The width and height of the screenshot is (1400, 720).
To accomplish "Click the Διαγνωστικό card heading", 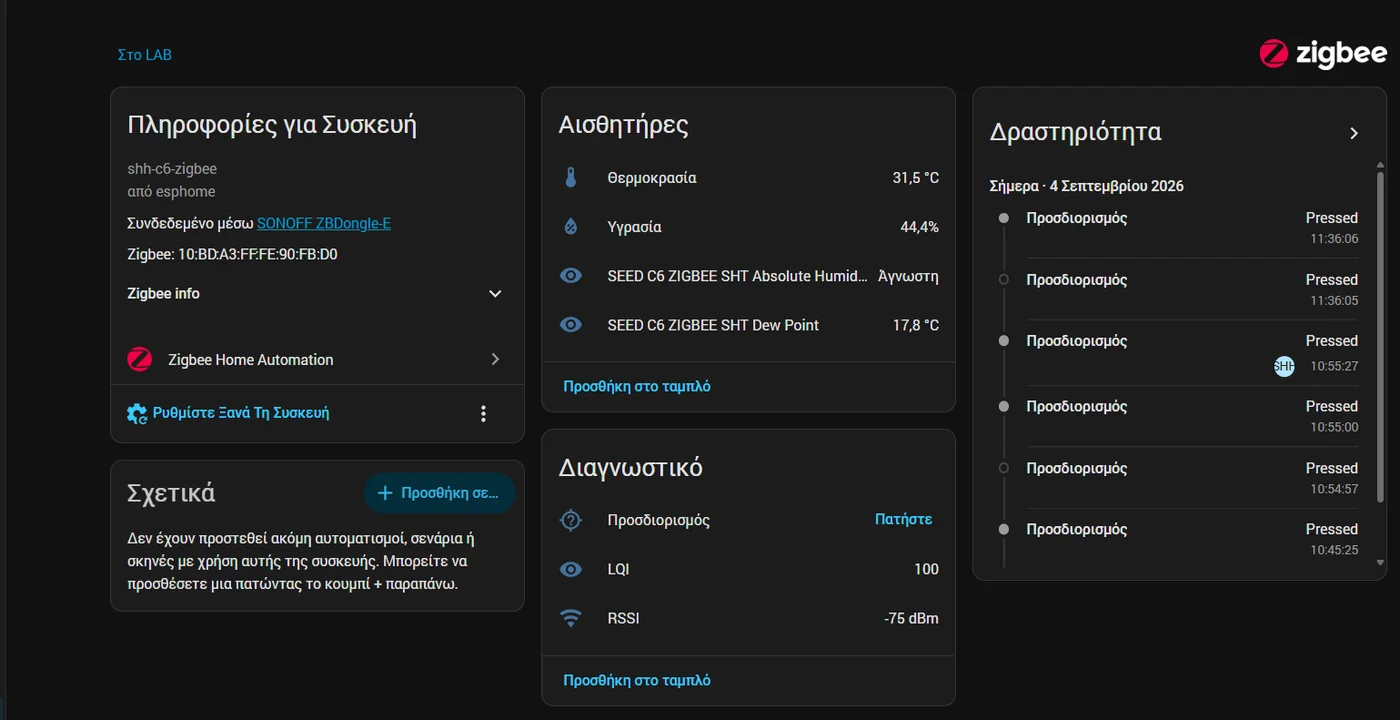I will [631, 467].
